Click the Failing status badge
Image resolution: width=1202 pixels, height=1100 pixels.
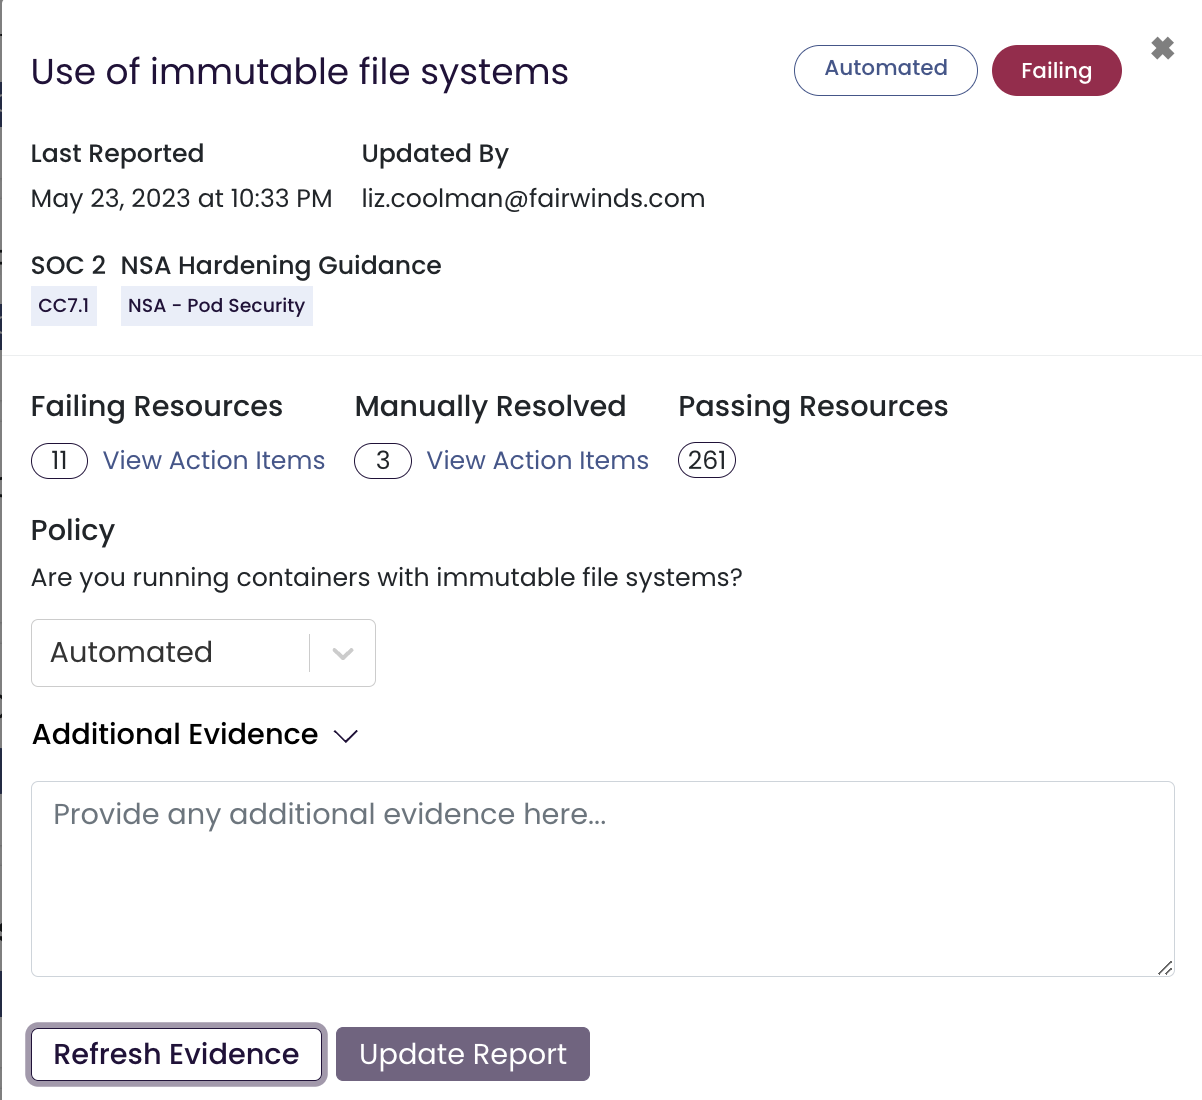click(x=1056, y=70)
